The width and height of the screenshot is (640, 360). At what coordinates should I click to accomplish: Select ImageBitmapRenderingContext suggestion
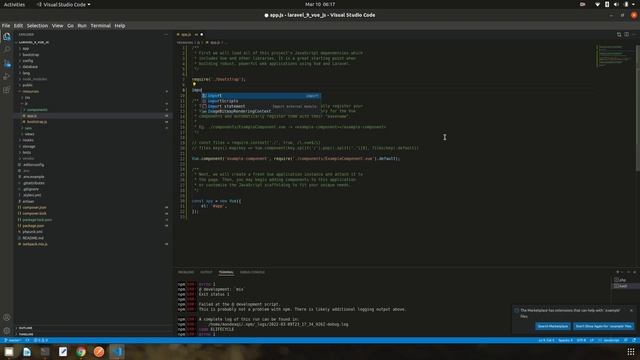click(x=261, y=111)
